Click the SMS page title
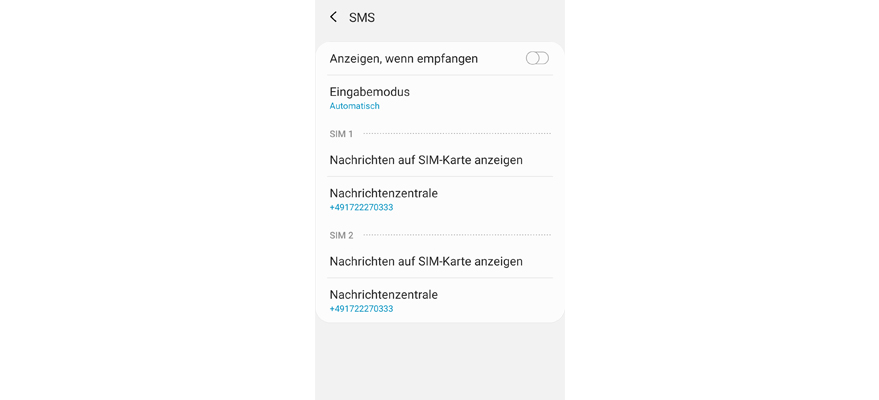 click(x=362, y=18)
